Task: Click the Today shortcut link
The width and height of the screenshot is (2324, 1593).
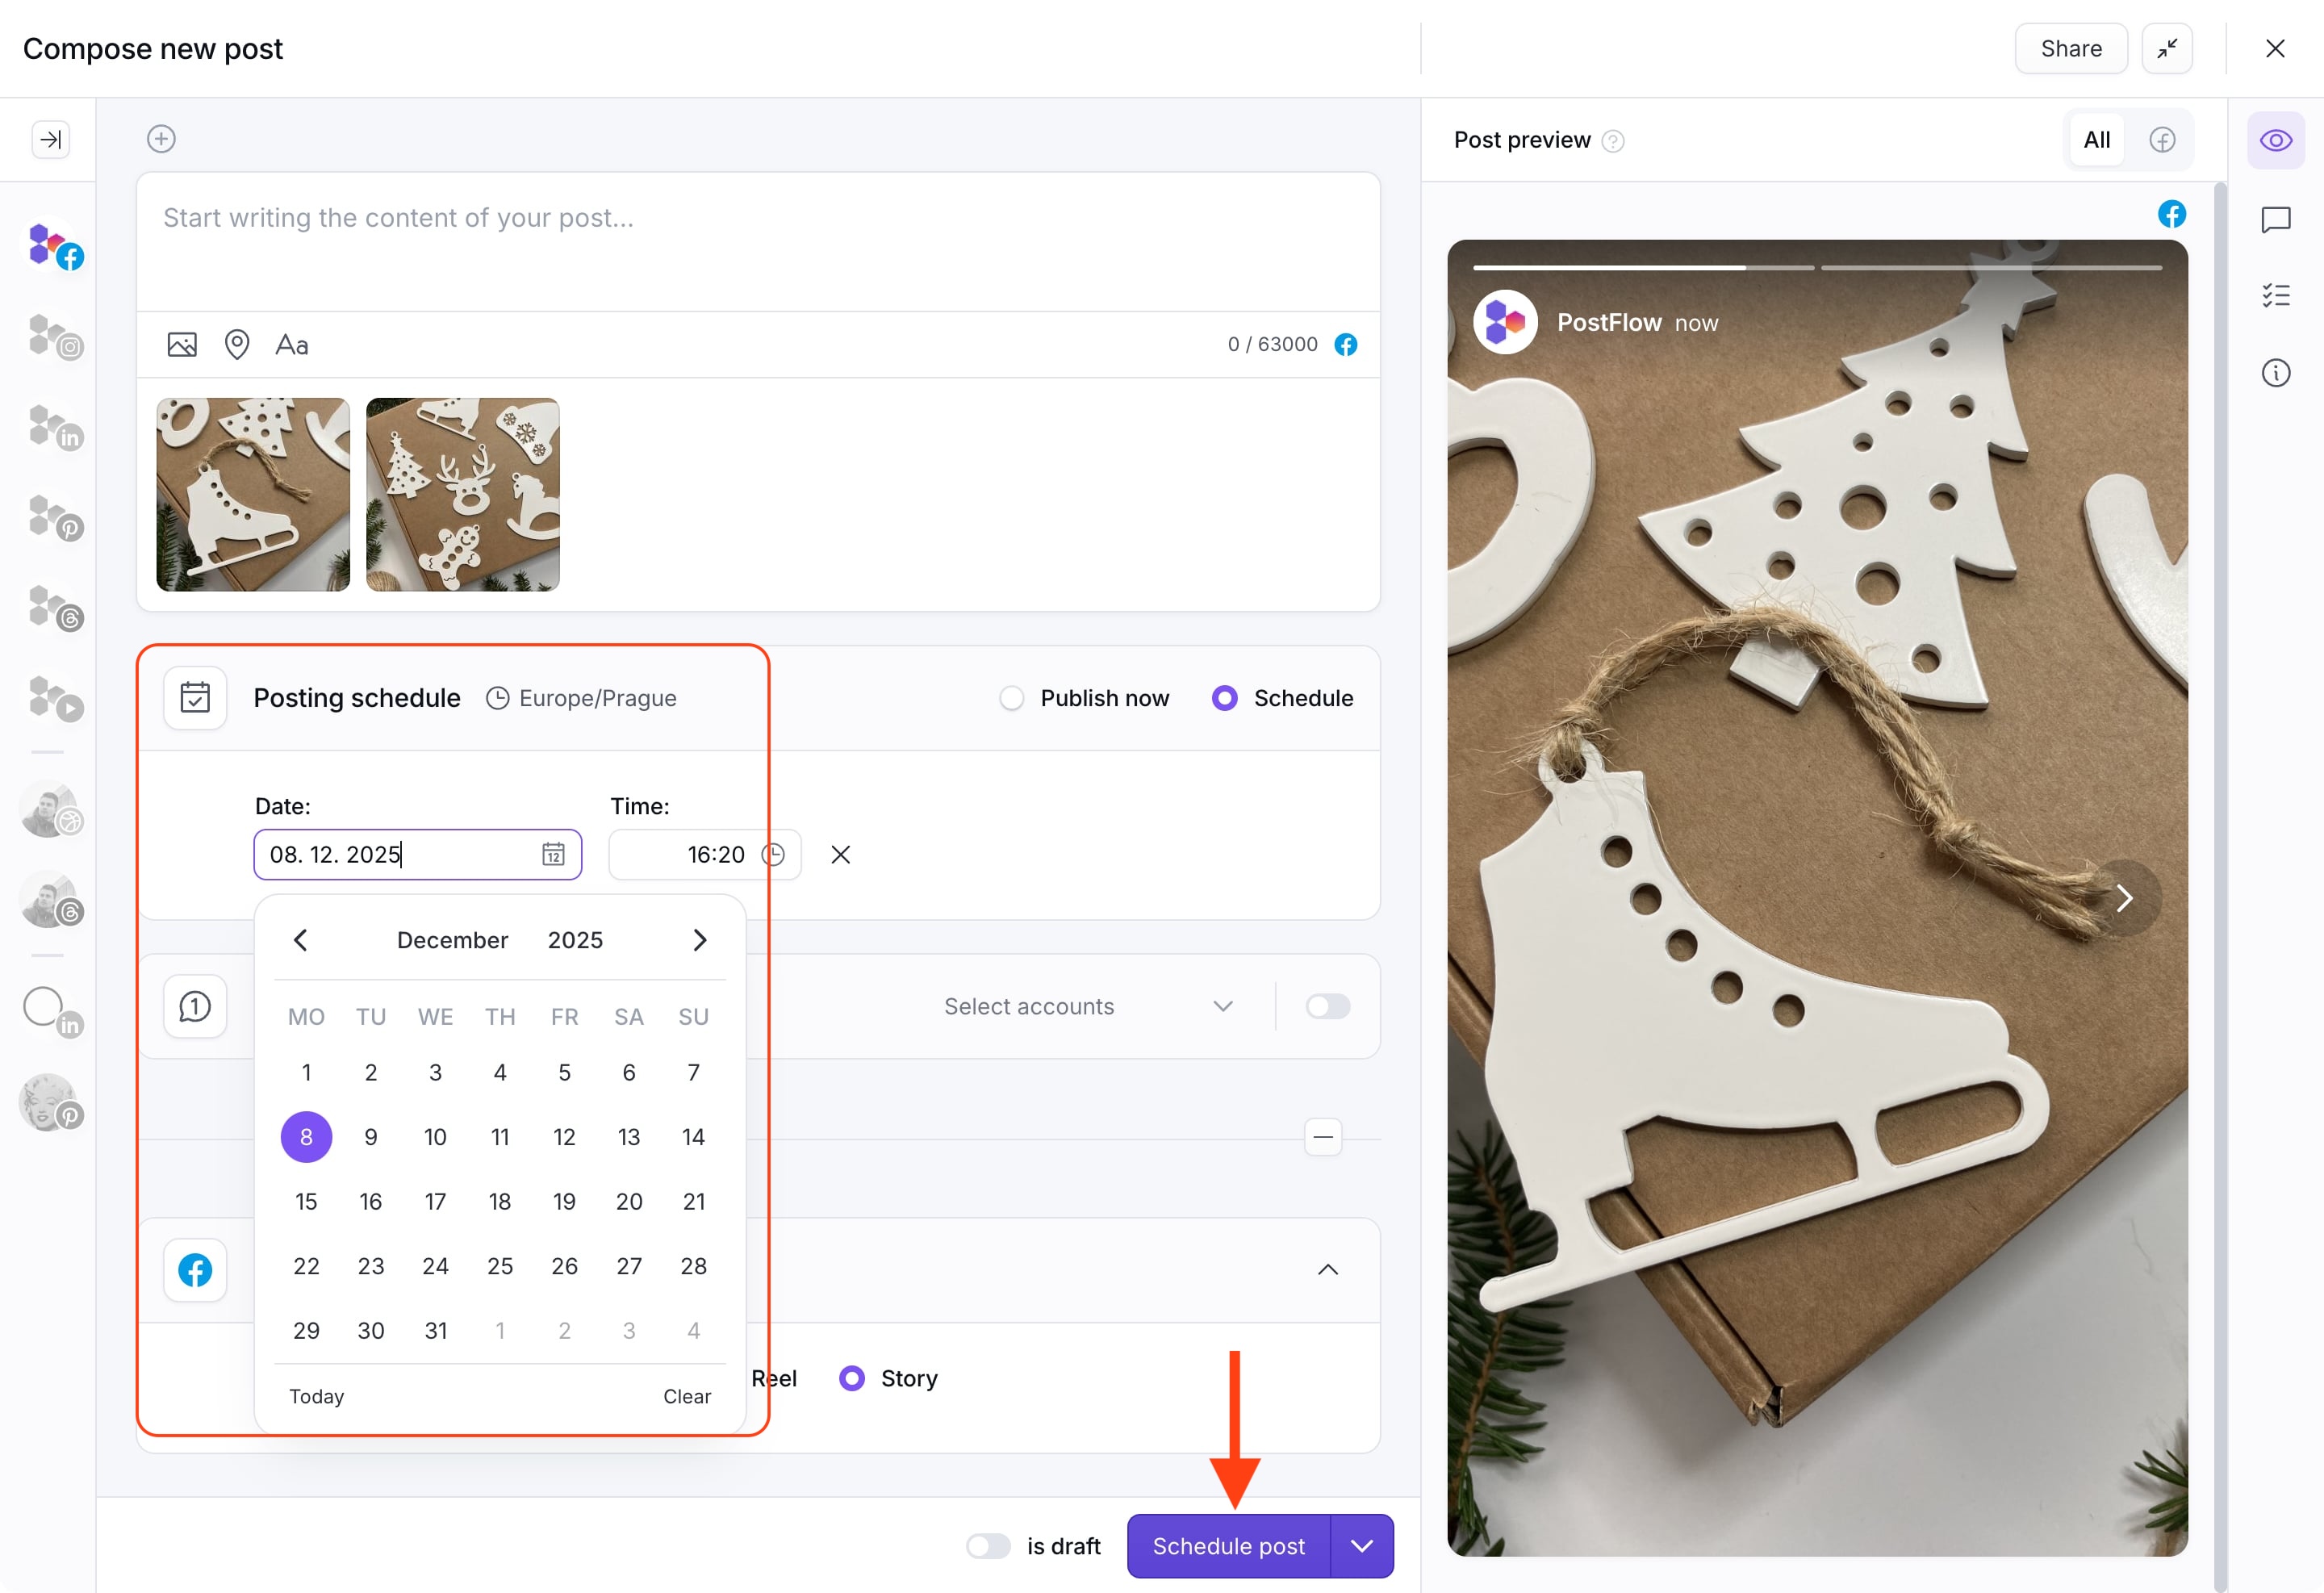Action: (x=318, y=1397)
